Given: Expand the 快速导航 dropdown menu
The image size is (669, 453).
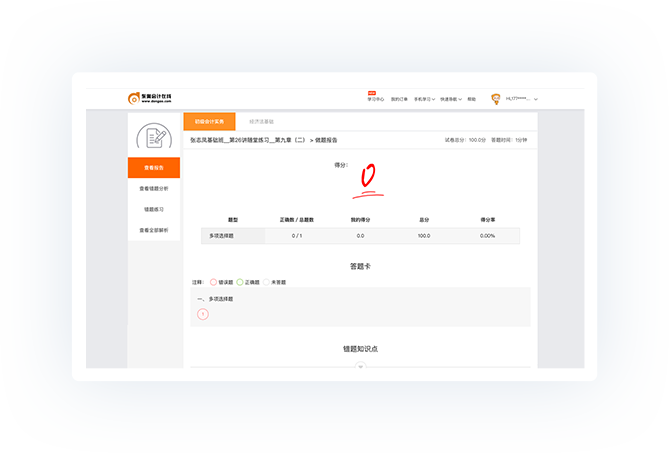Looking at the screenshot, I should click(449, 99).
